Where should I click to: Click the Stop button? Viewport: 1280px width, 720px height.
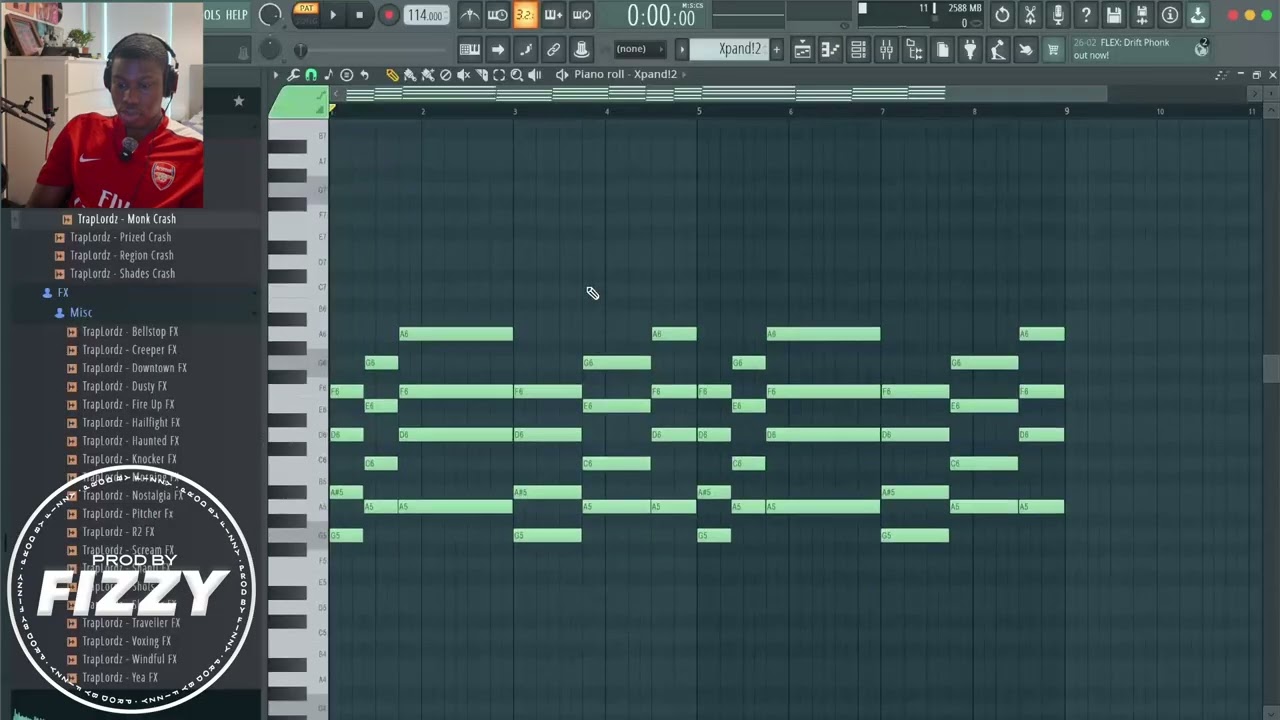[360, 15]
